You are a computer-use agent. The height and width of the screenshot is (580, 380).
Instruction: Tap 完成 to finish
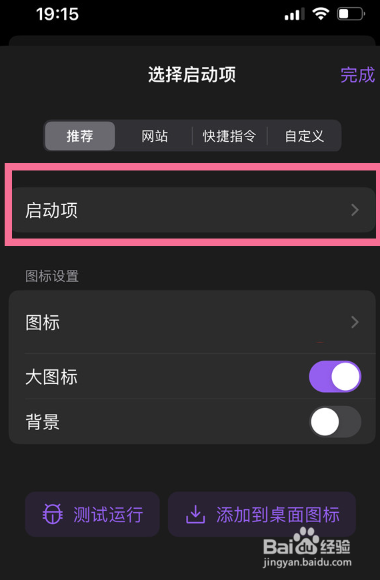tap(358, 75)
